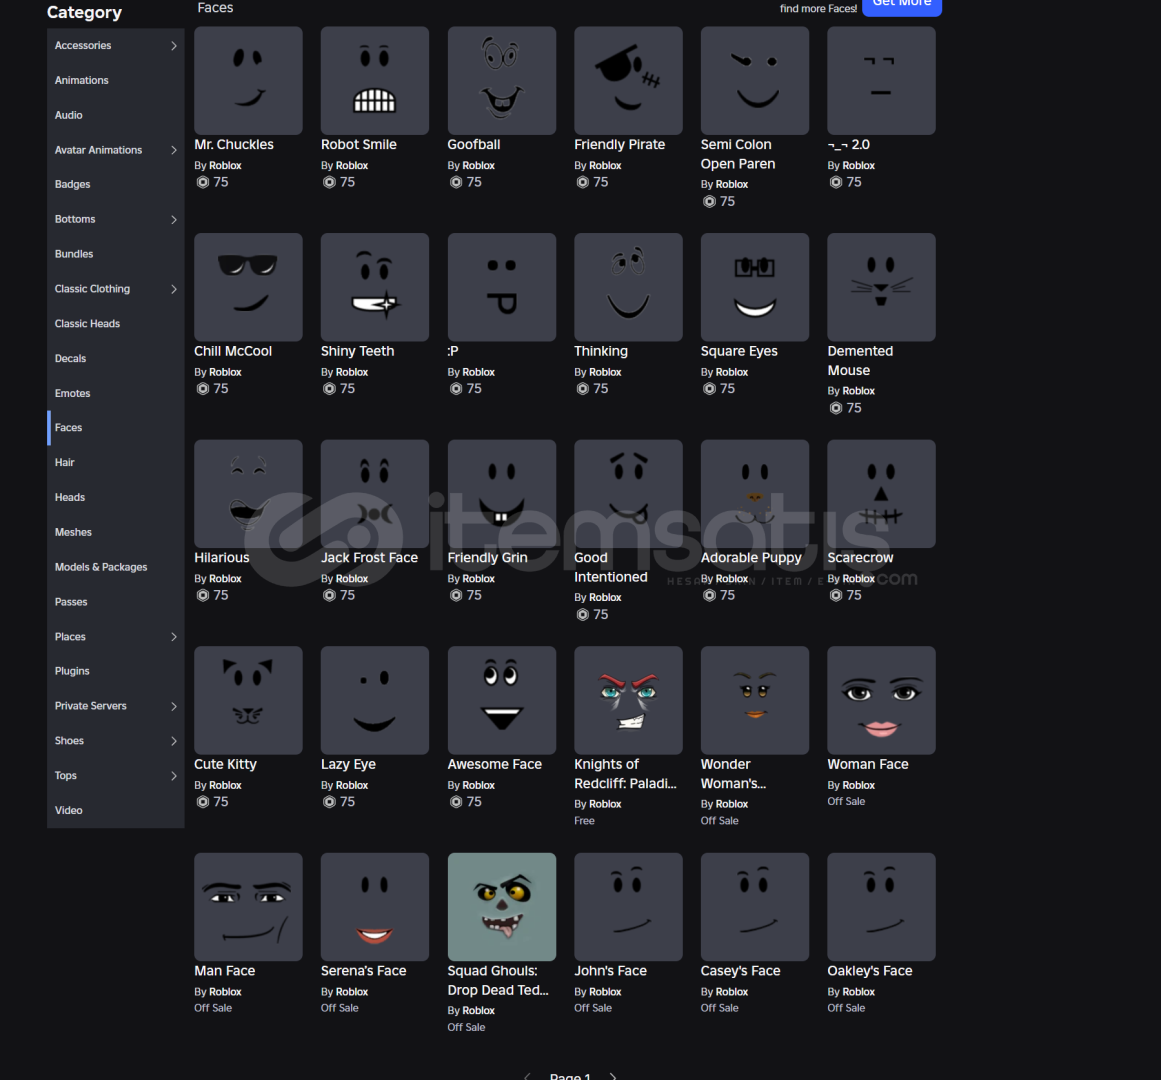Open the Mr. Chuckles face thumbnail
The height and width of the screenshot is (1080, 1161).
[248, 81]
